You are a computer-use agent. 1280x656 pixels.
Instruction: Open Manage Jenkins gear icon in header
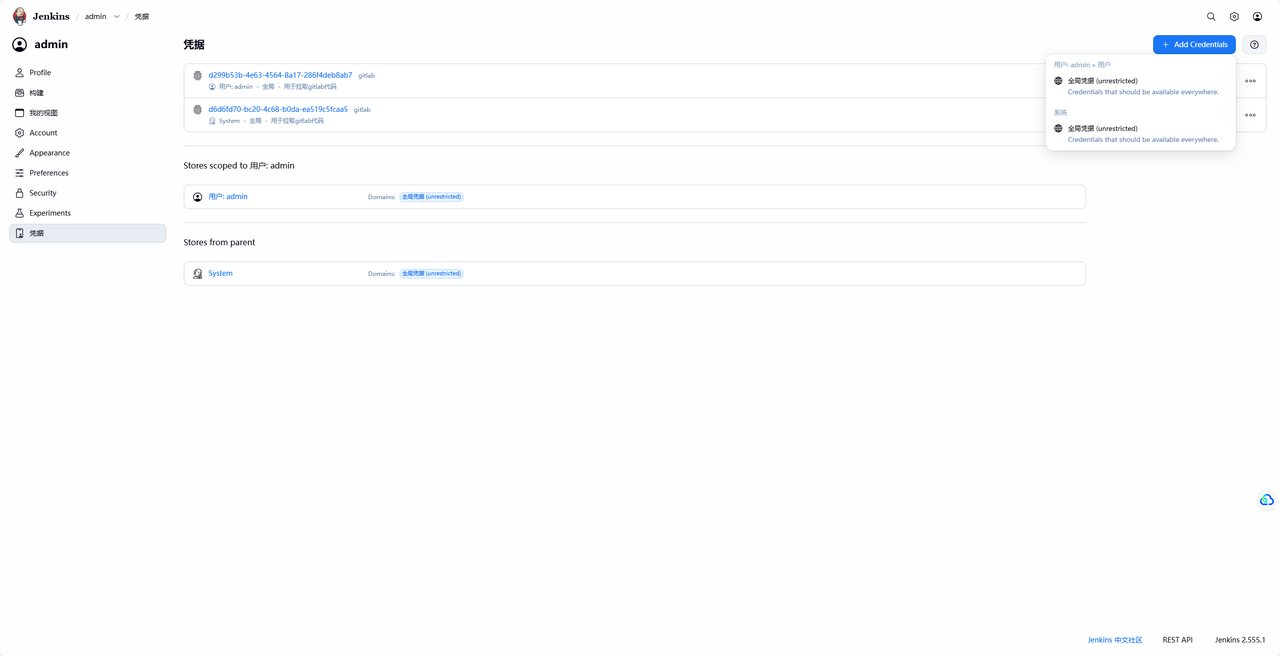(1234, 16)
